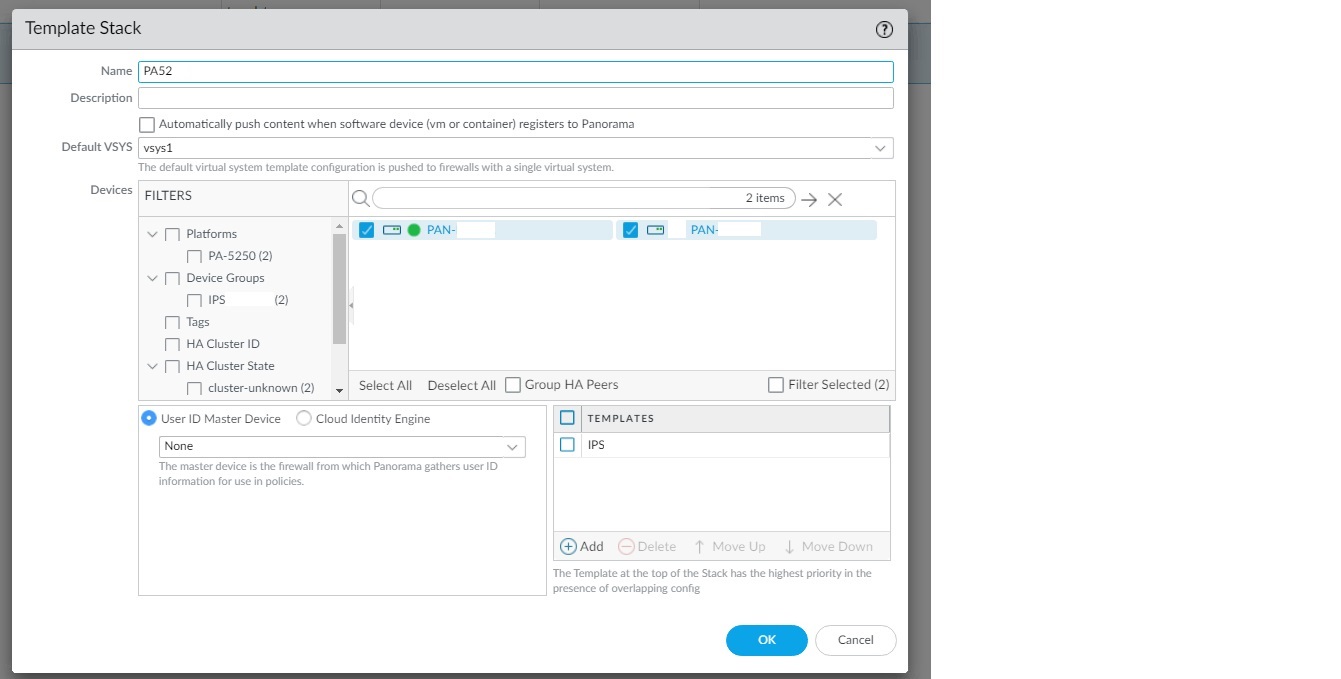Click the Add icon under Templates list

[581, 546]
